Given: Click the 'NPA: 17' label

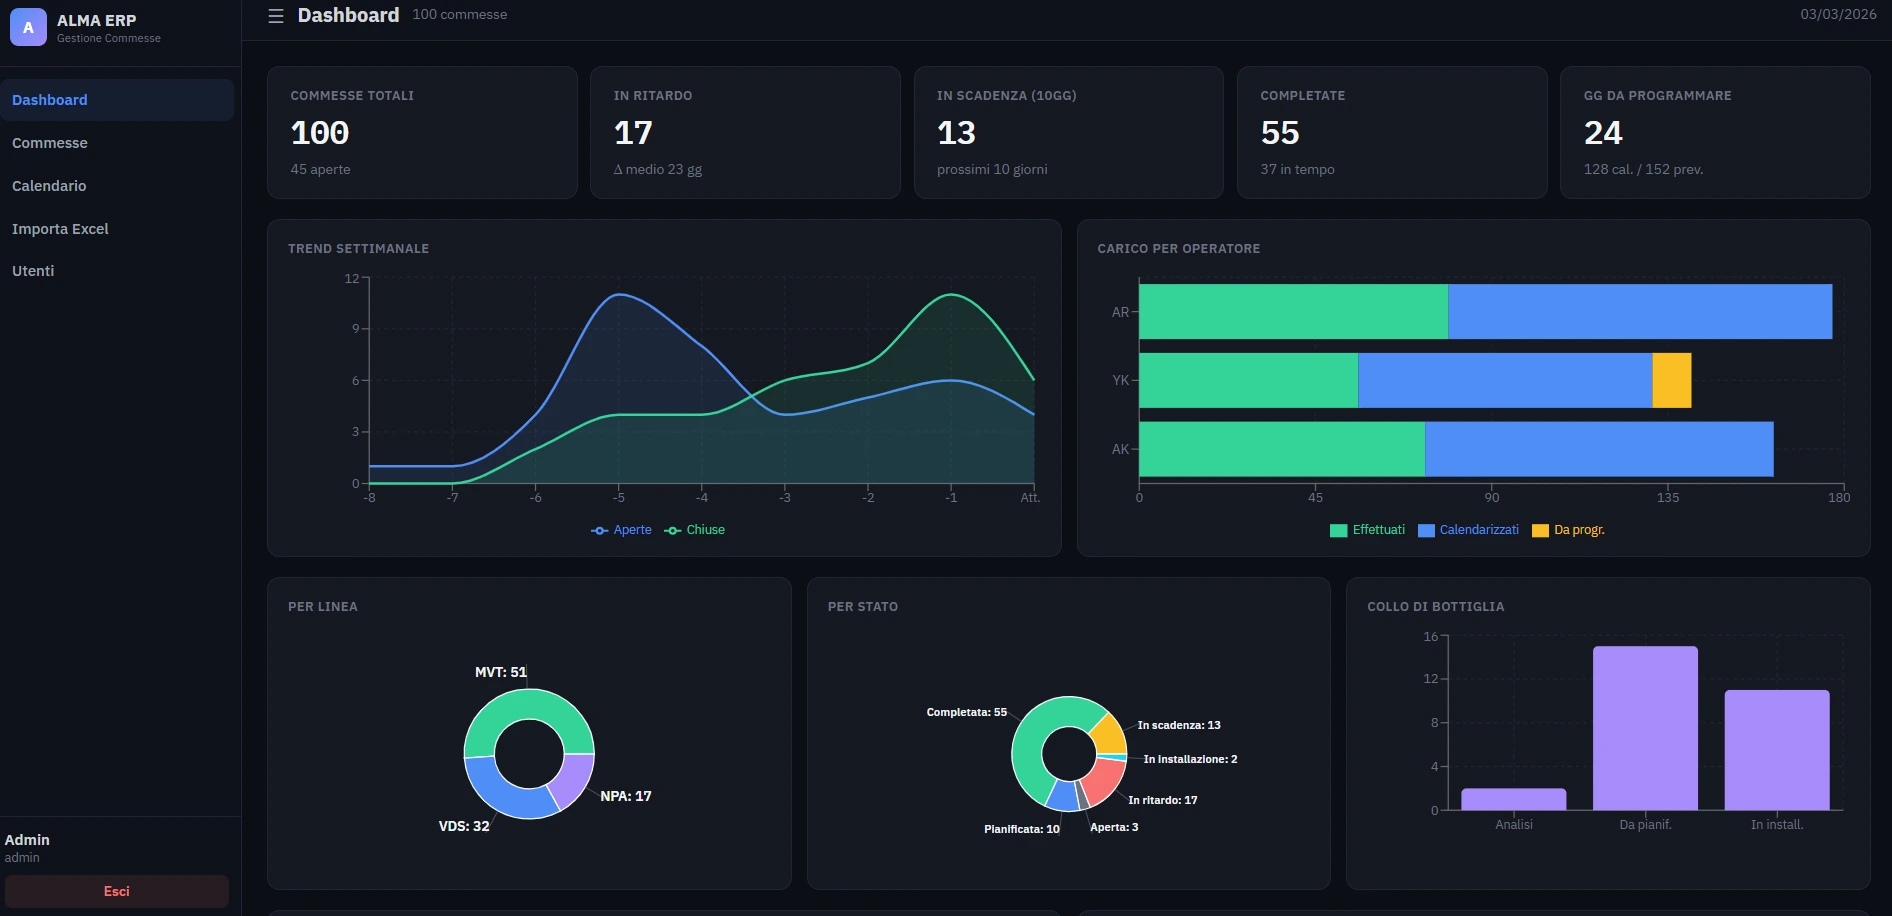Looking at the screenshot, I should coord(626,796).
